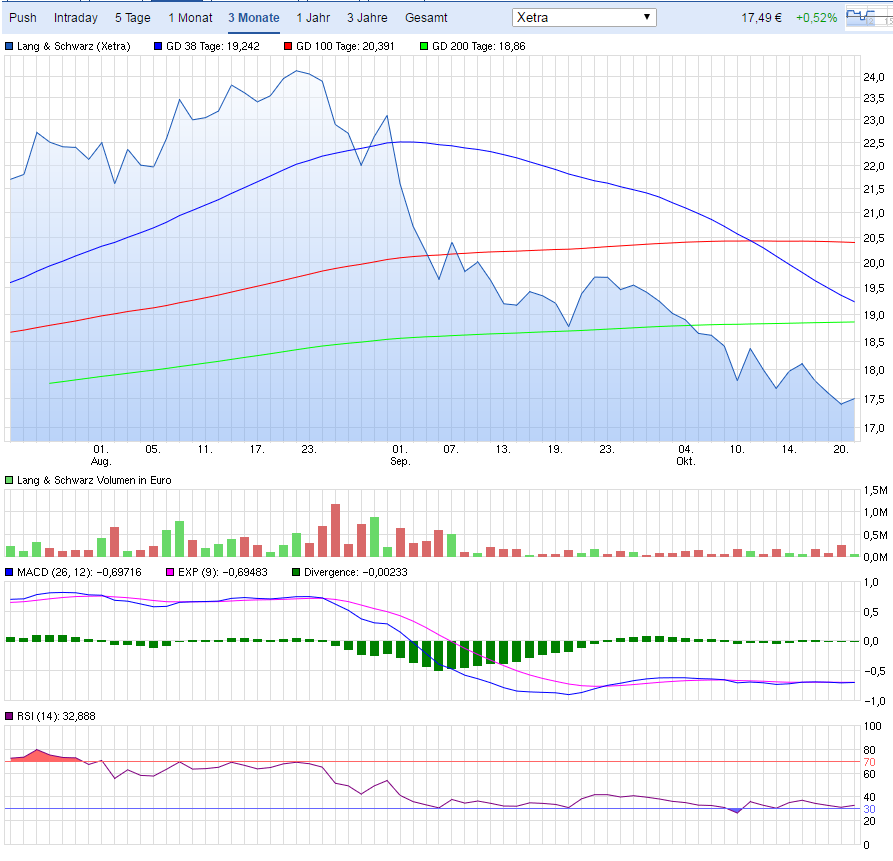Image resolution: width=893 pixels, height=861 pixels.
Task: Click the 'Divergence: -0,00233' label
Action: pos(355,572)
